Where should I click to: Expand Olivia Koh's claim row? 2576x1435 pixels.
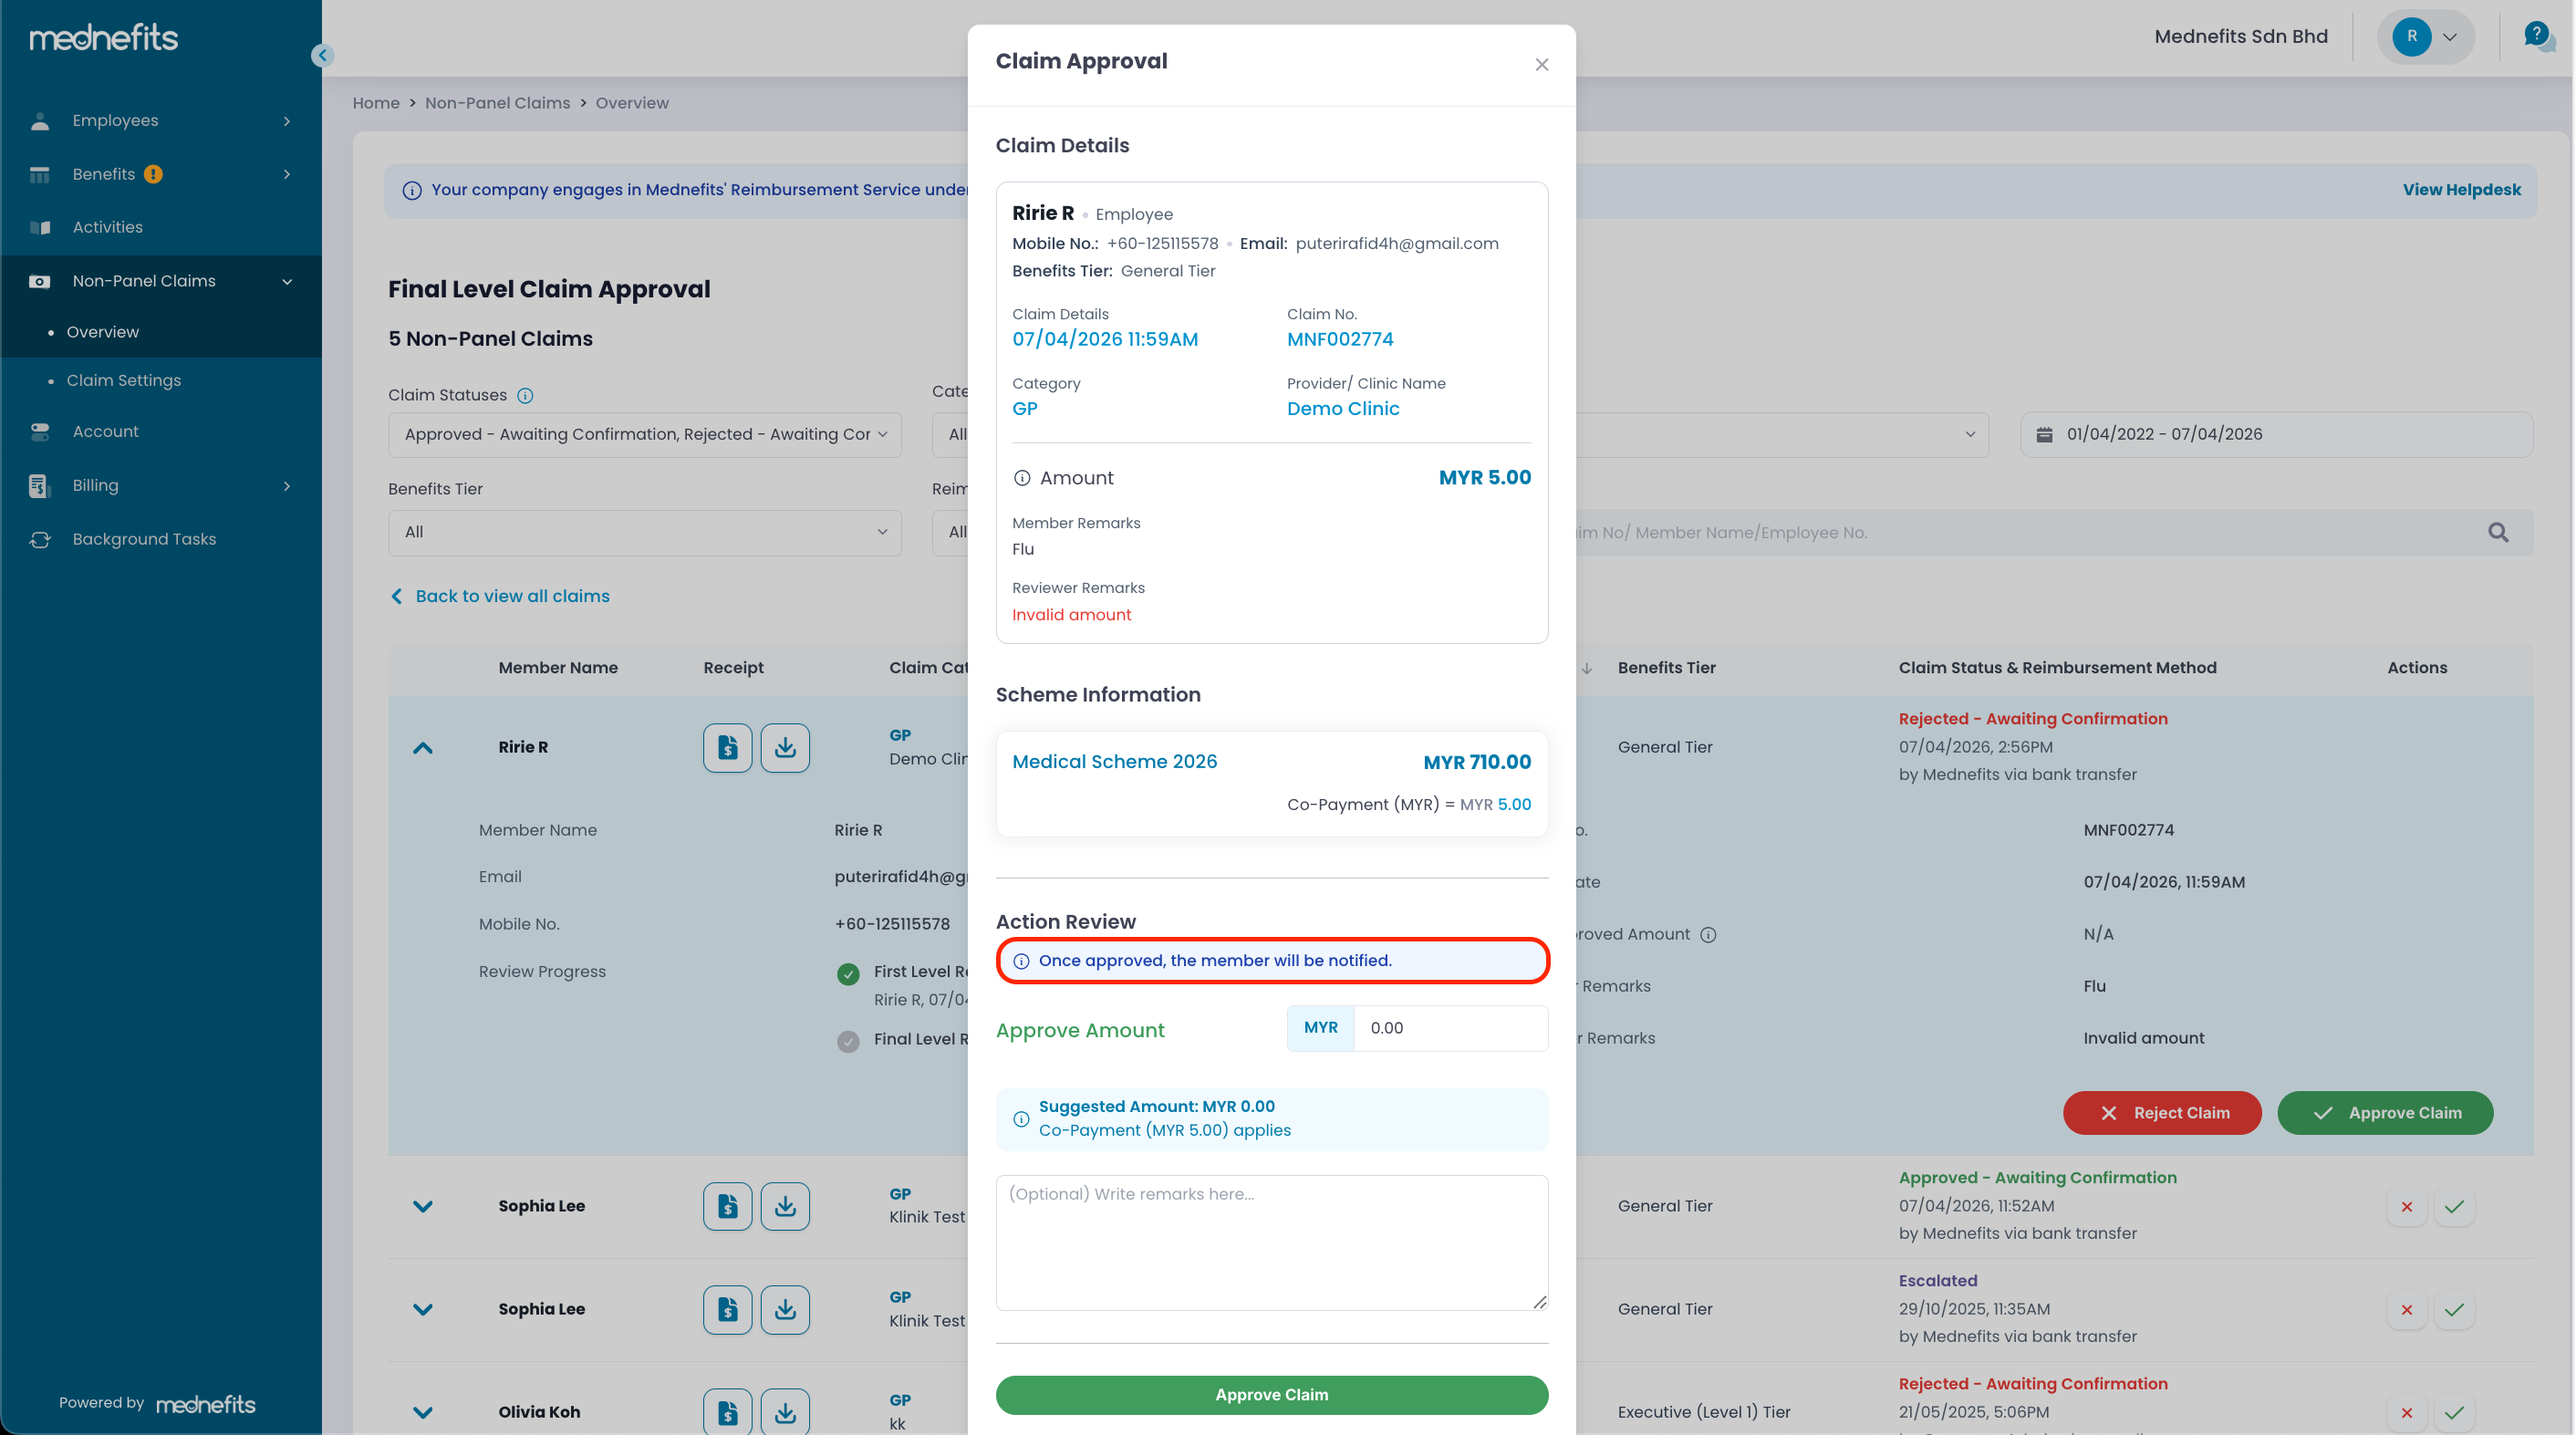(423, 1413)
